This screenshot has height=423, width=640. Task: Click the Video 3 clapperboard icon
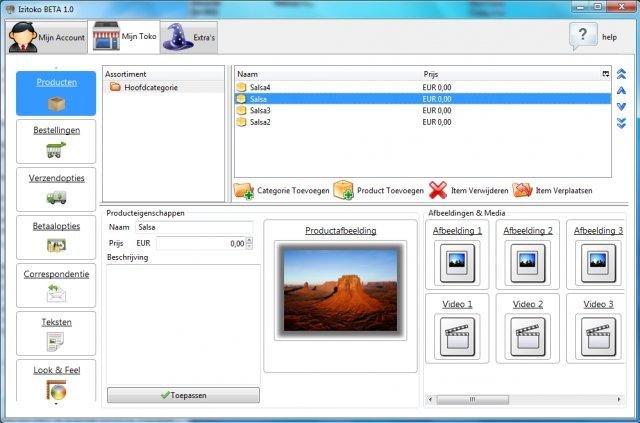[x=598, y=337]
